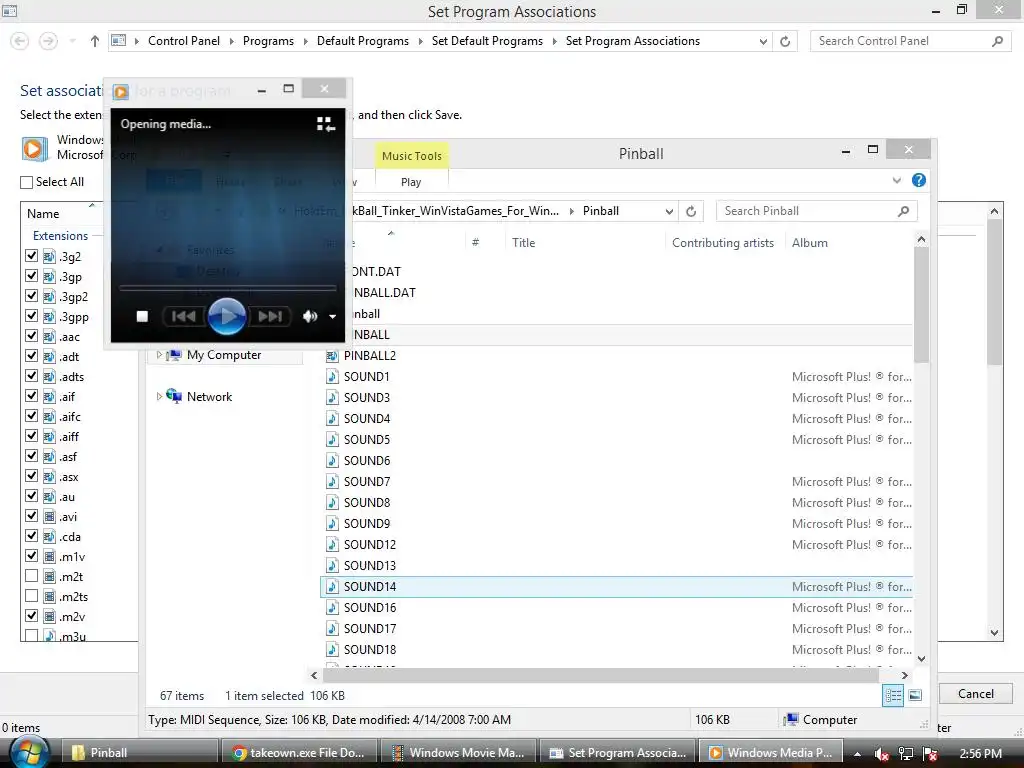
Task: Sort by Contributing artists column
Action: click(722, 243)
